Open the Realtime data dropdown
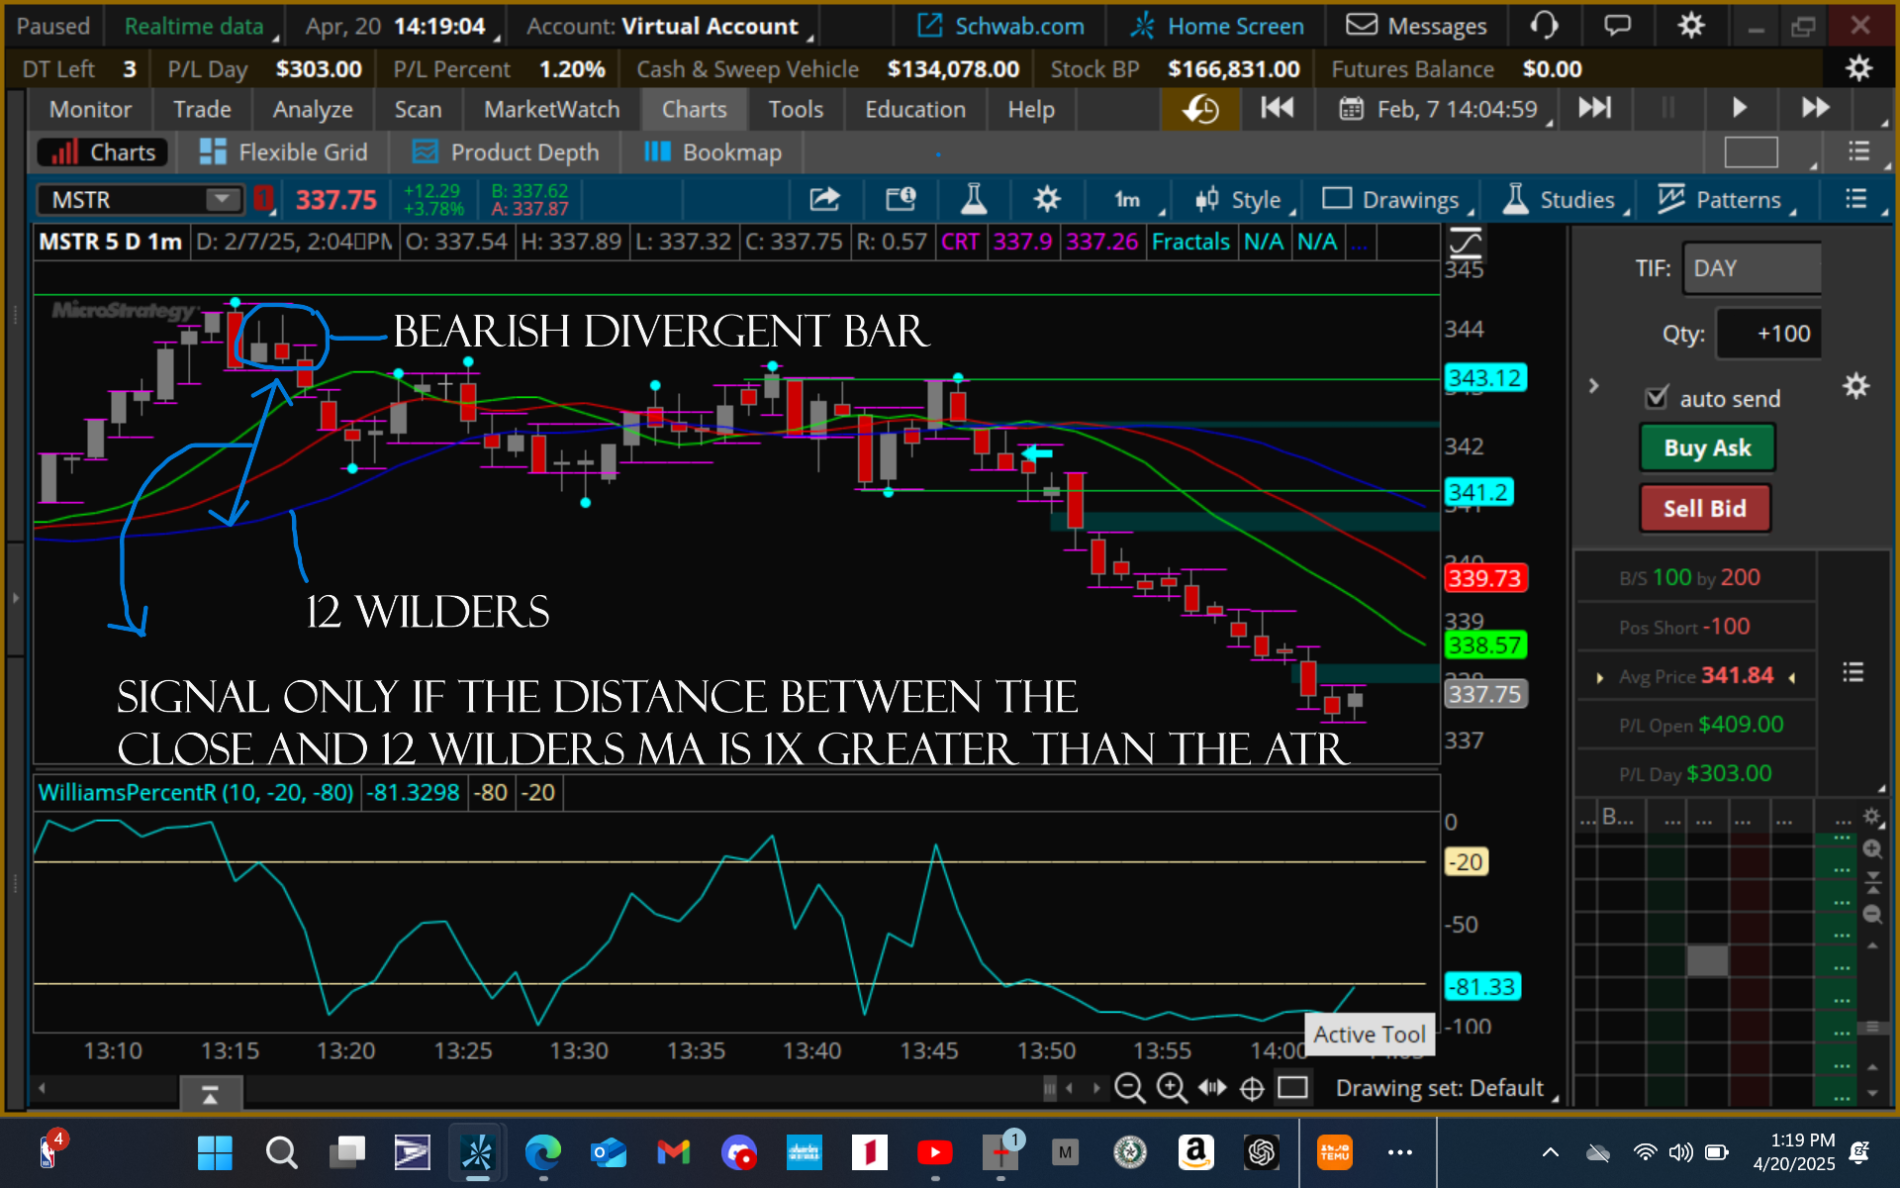The height and width of the screenshot is (1188, 1900). coord(201,26)
